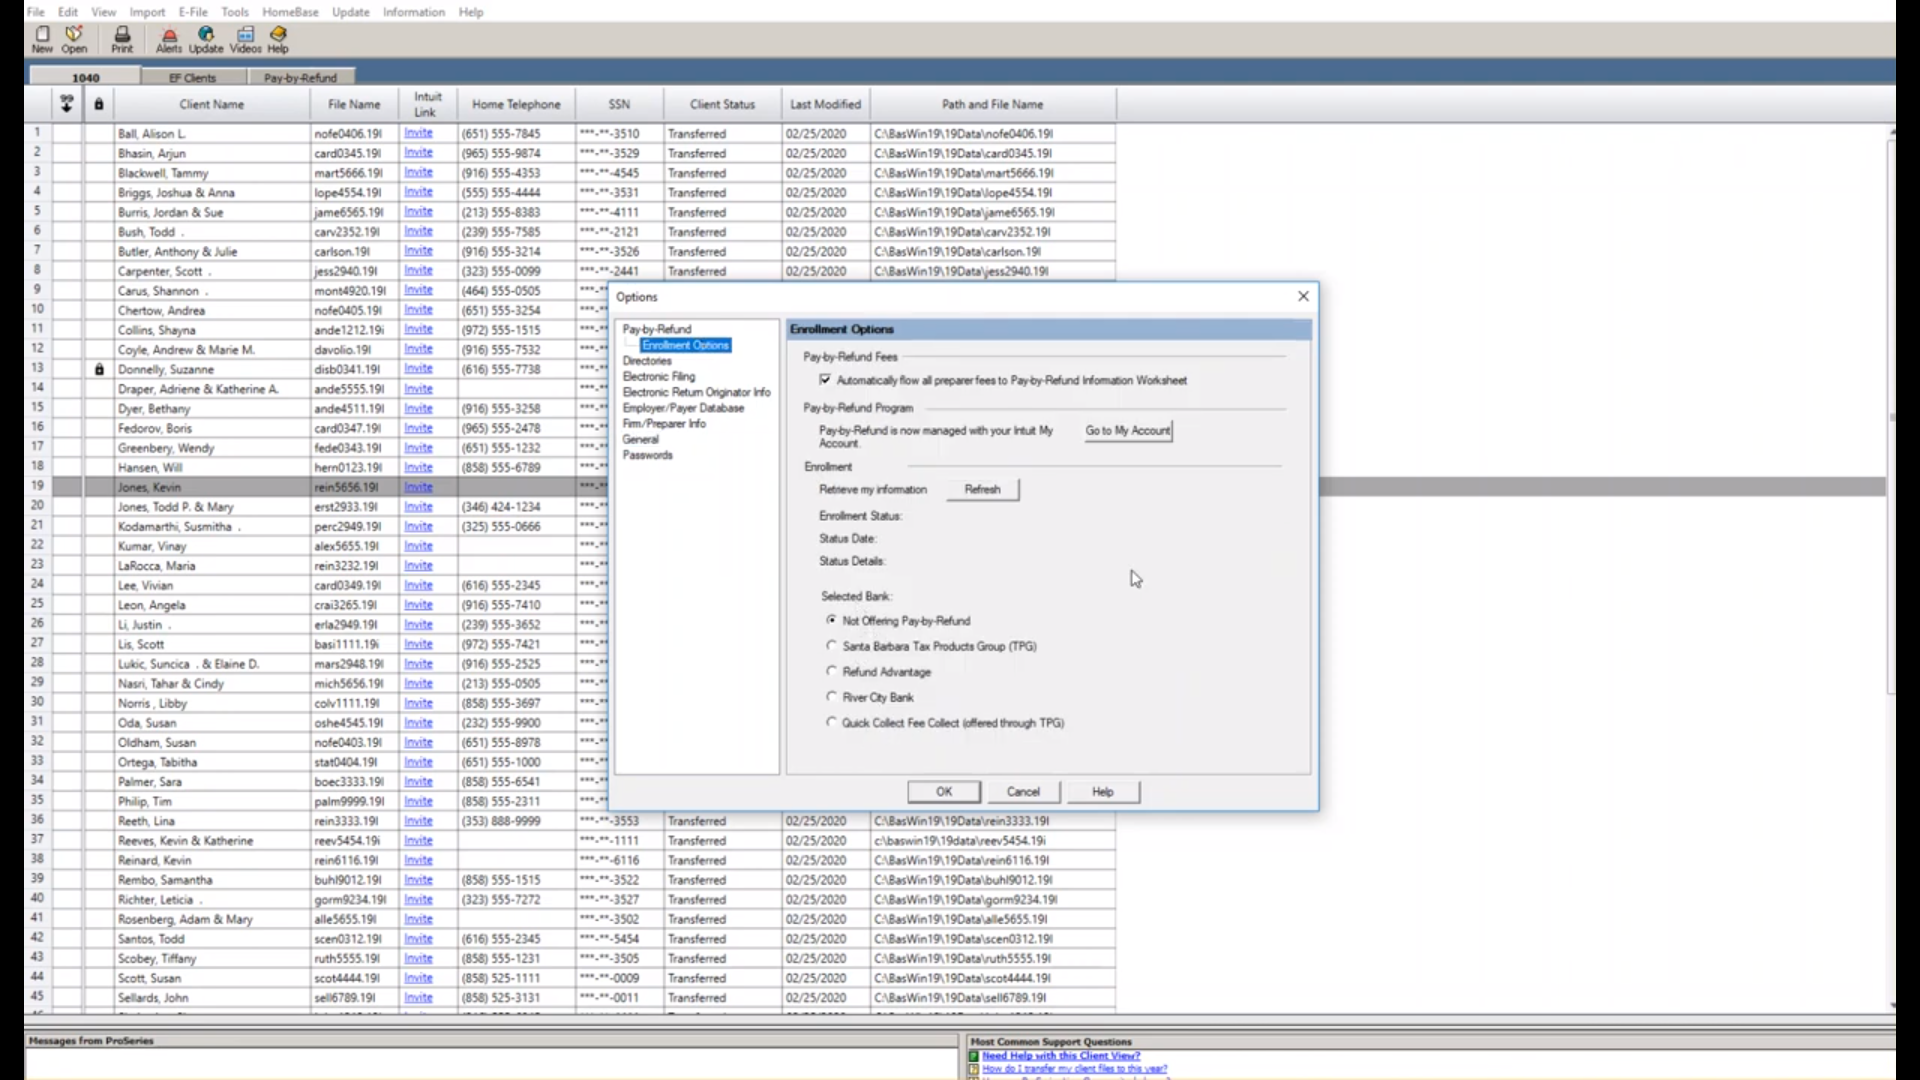1920x1080 pixels.
Task: Click Cancel in the Options dialog
Action: tap(1023, 792)
